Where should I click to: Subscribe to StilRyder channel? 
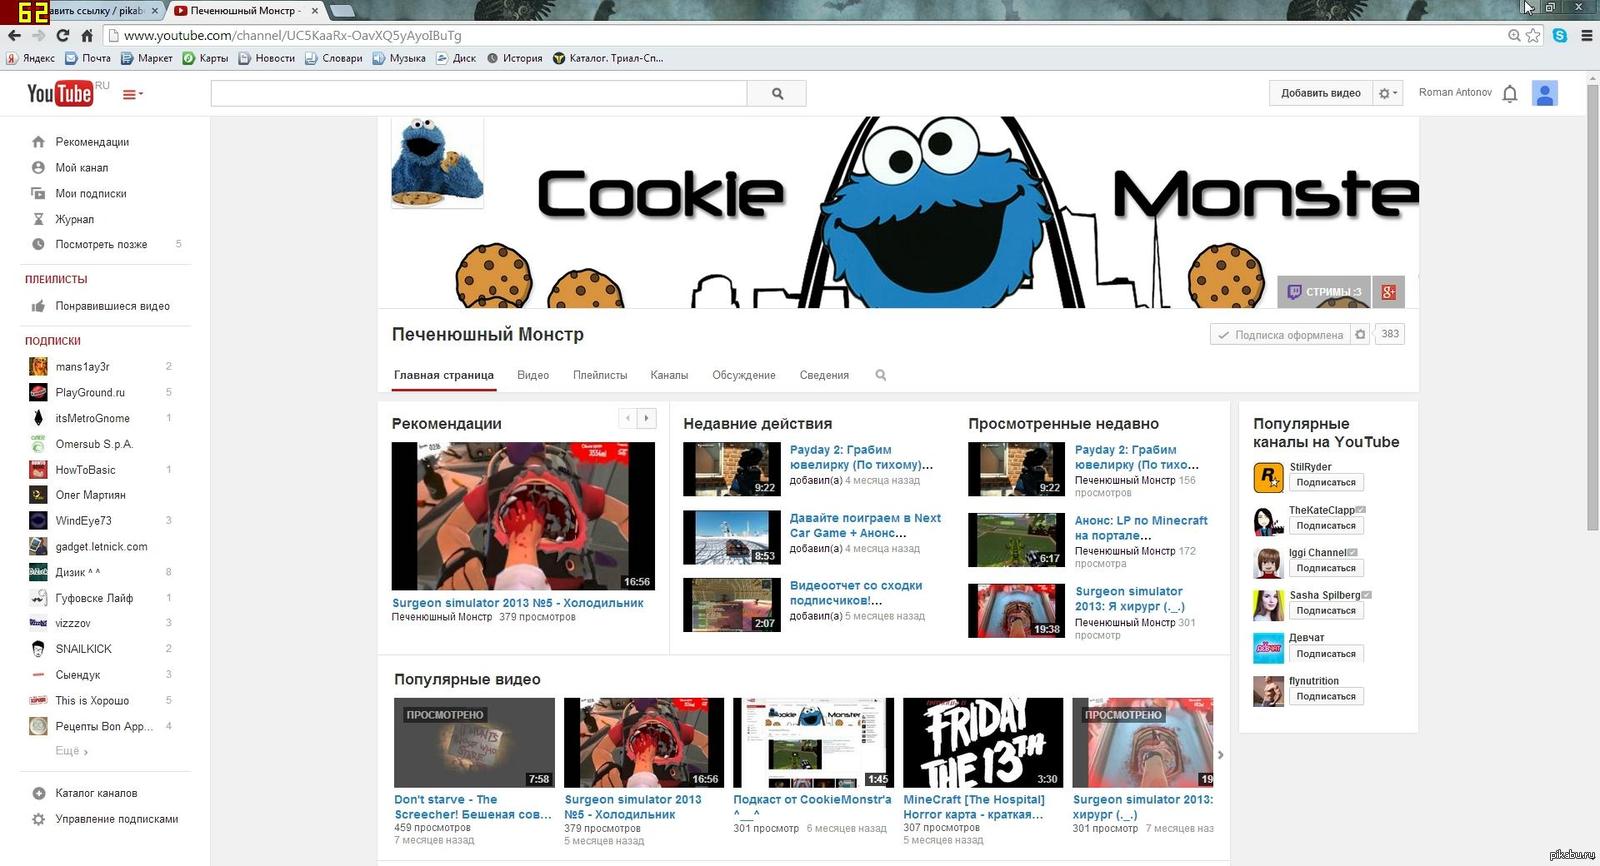point(1326,482)
